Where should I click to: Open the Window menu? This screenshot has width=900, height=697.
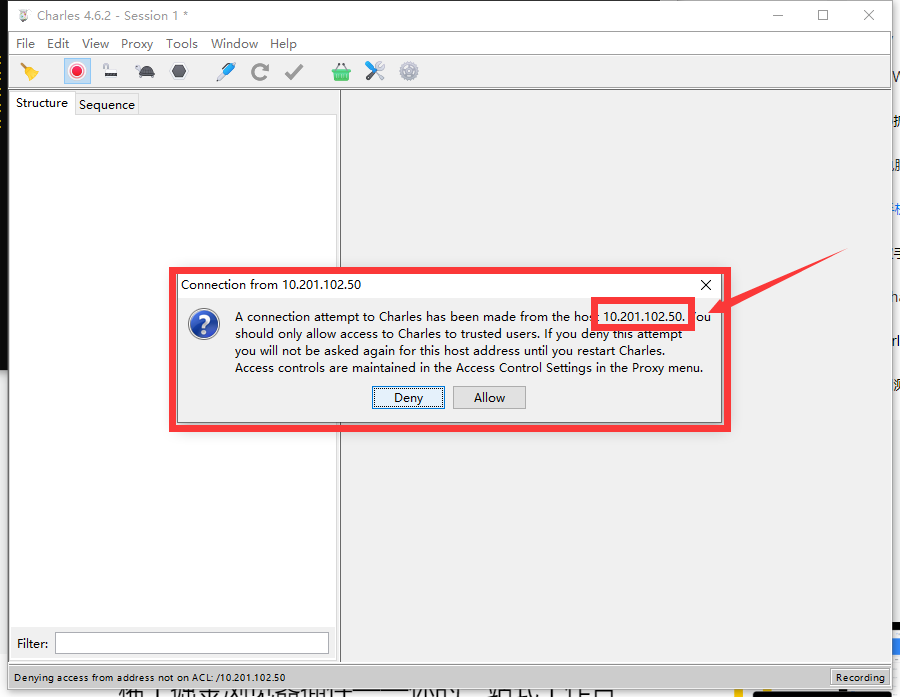pos(234,44)
